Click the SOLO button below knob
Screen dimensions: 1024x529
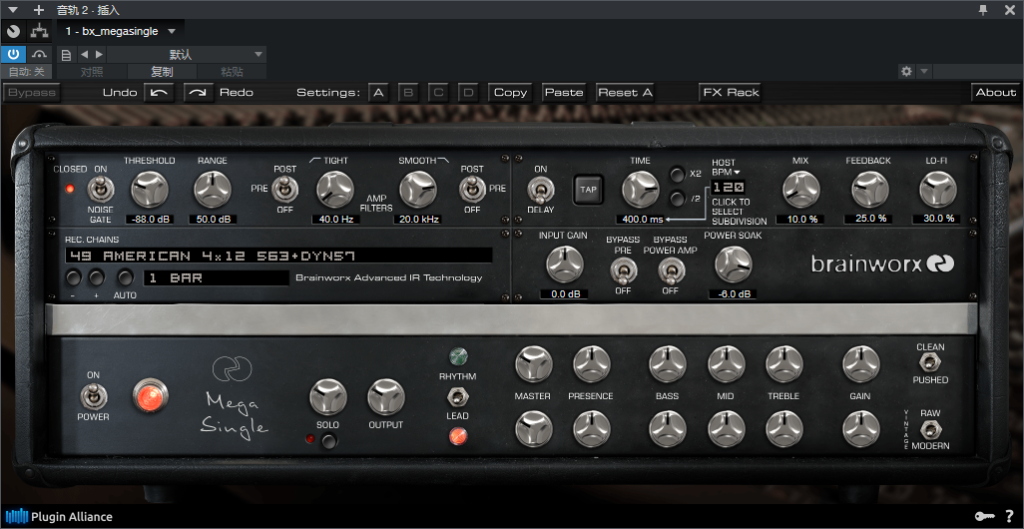coord(330,440)
